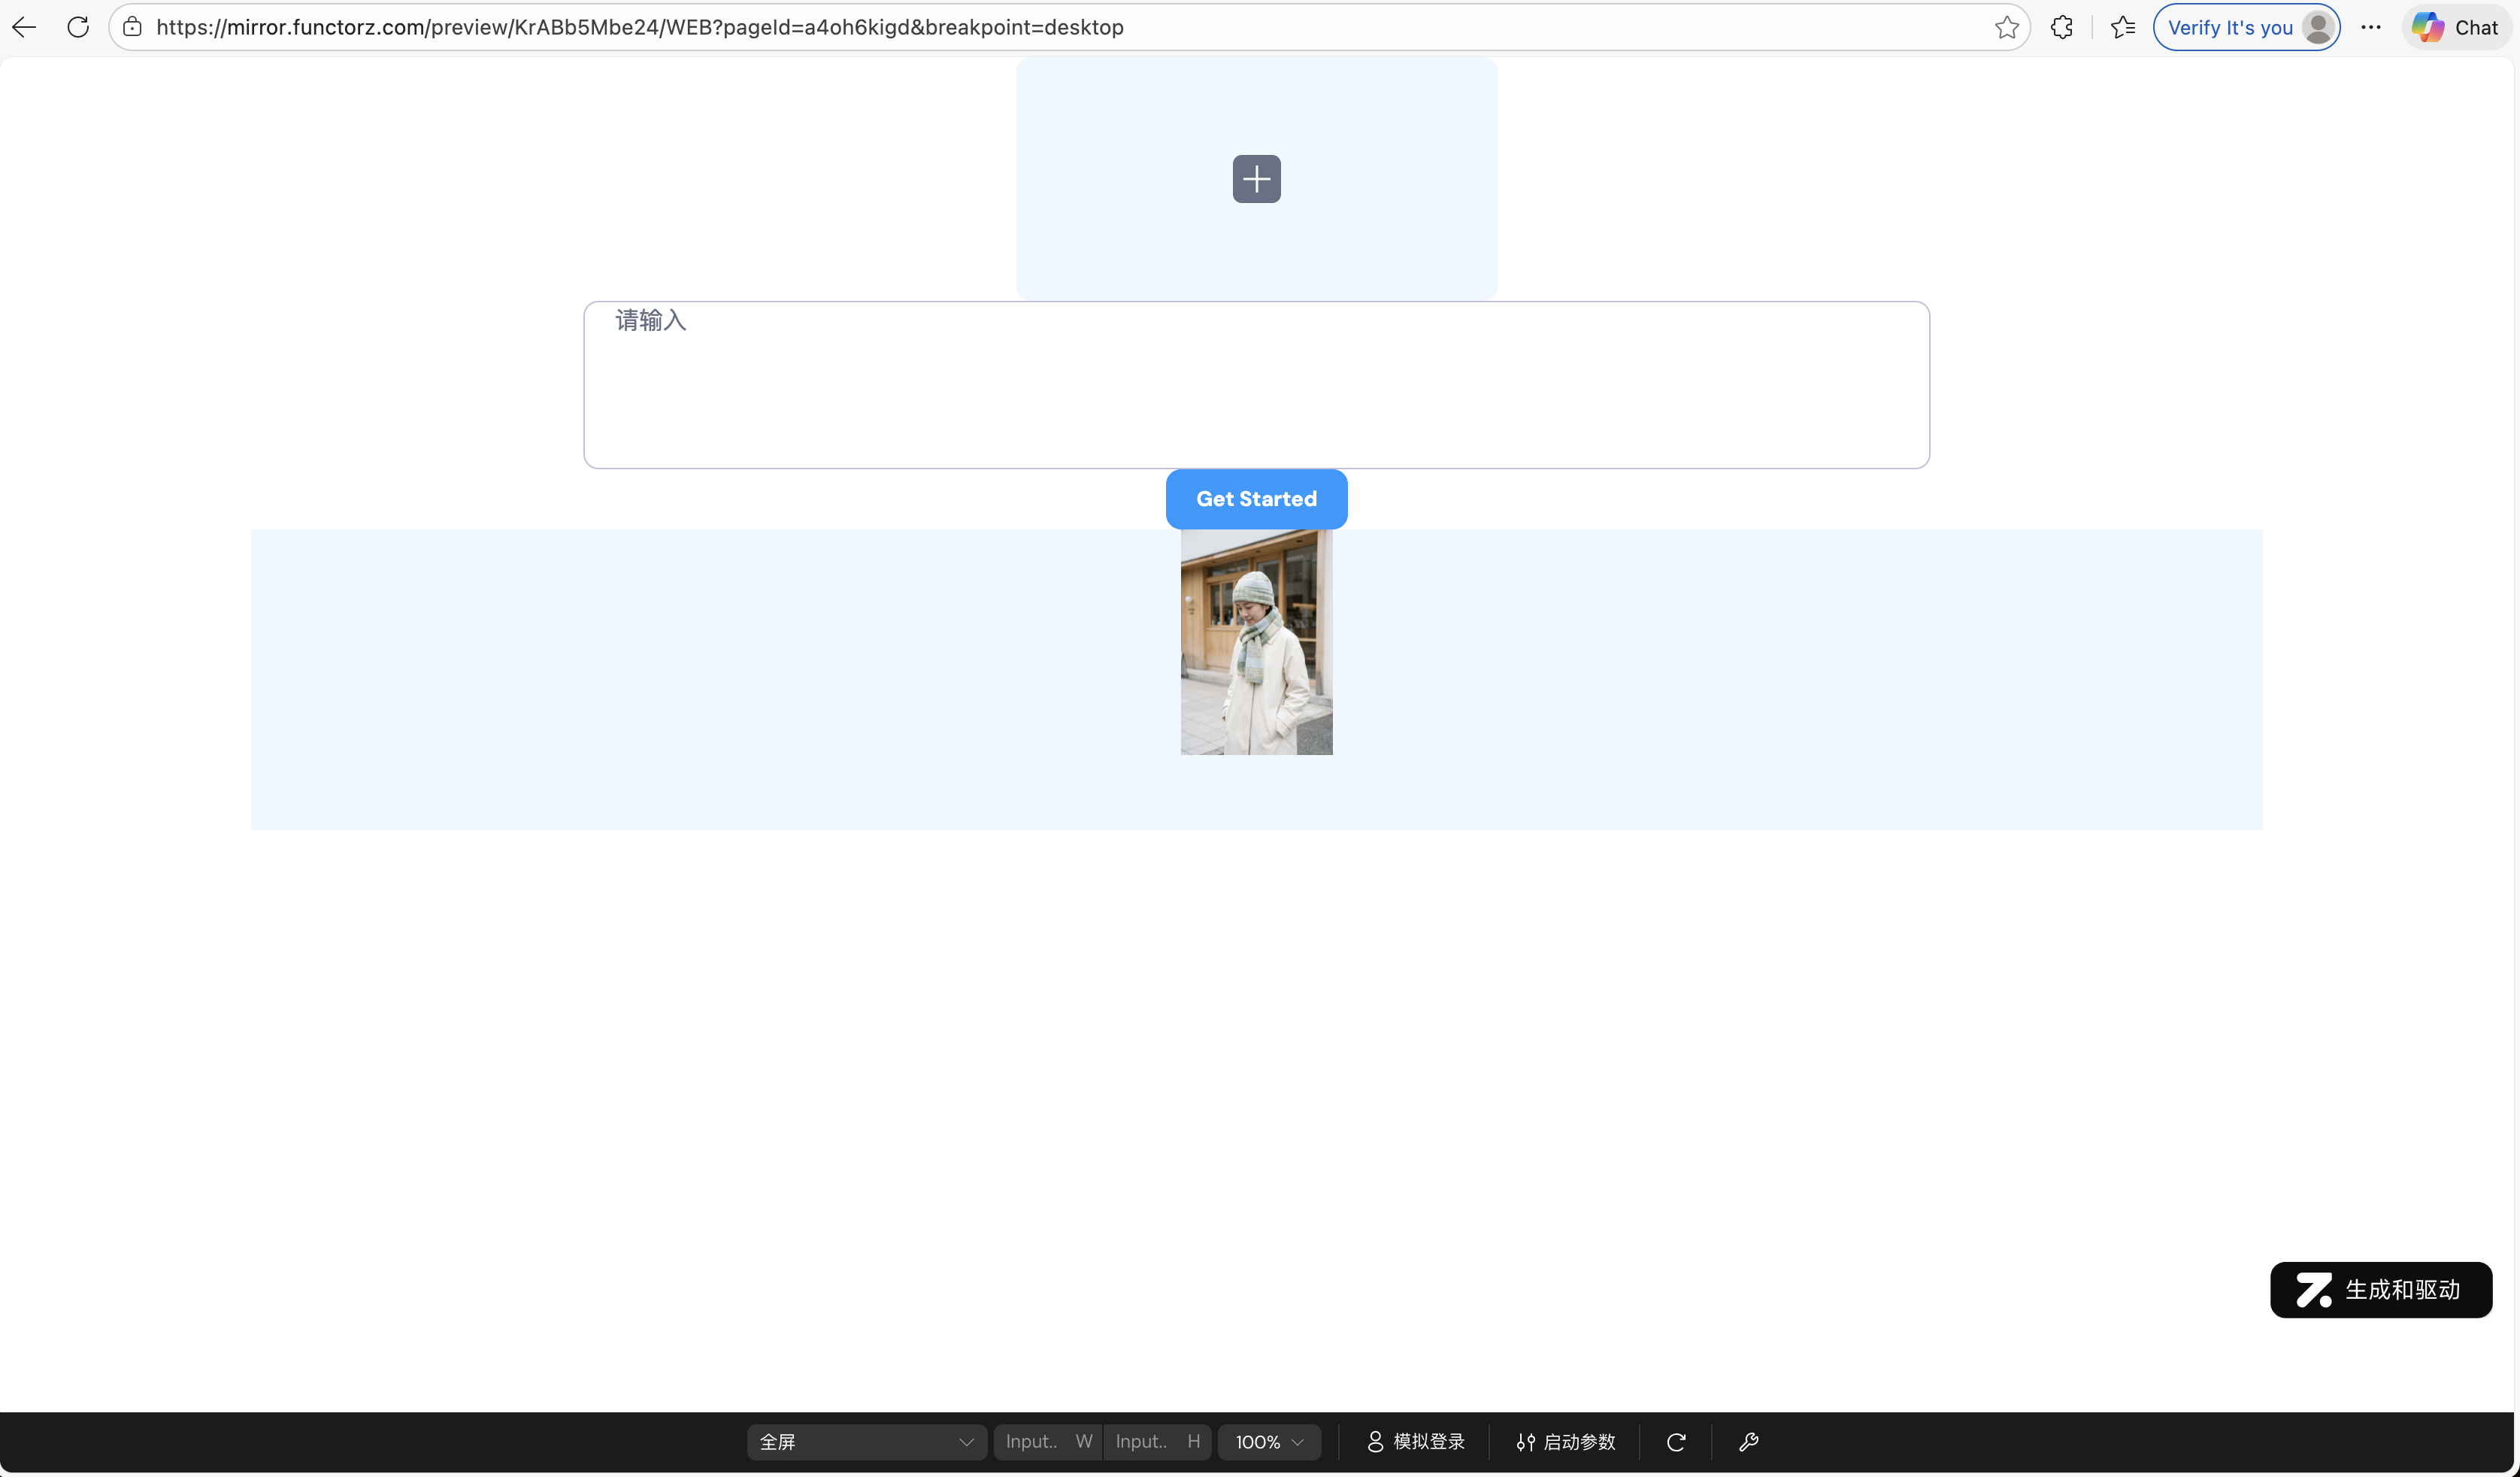Click the plus upload icon
This screenshot has width=2520, height=1477.
(x=1256, y=179)
